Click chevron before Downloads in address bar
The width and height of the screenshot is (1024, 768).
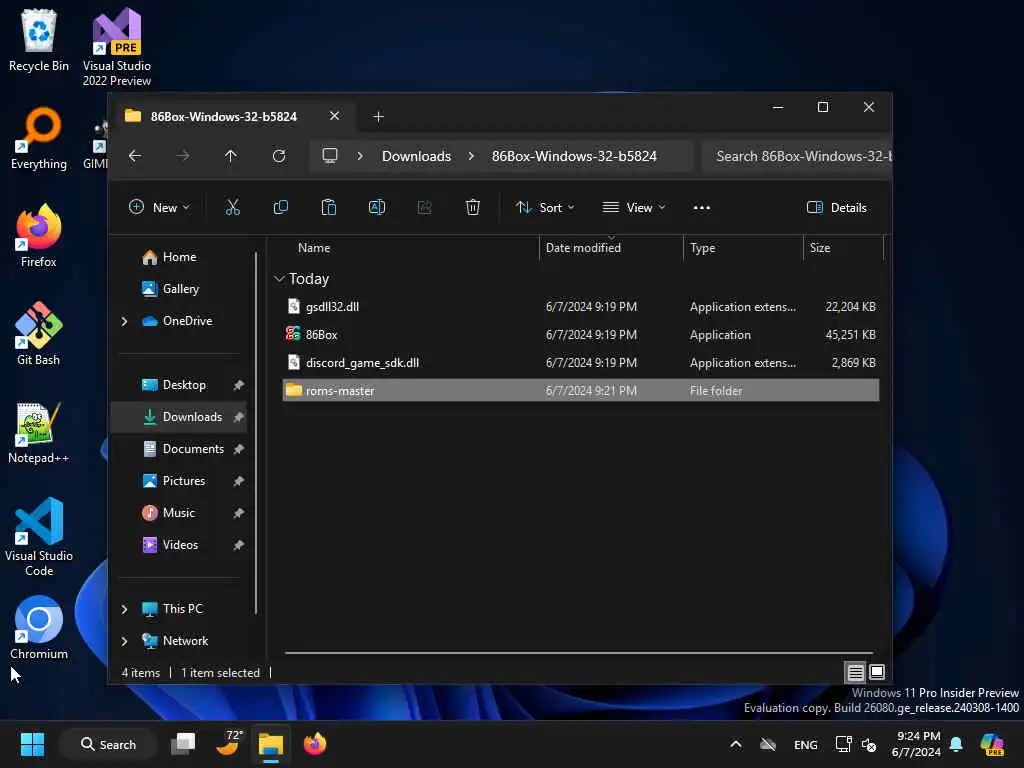360,156
